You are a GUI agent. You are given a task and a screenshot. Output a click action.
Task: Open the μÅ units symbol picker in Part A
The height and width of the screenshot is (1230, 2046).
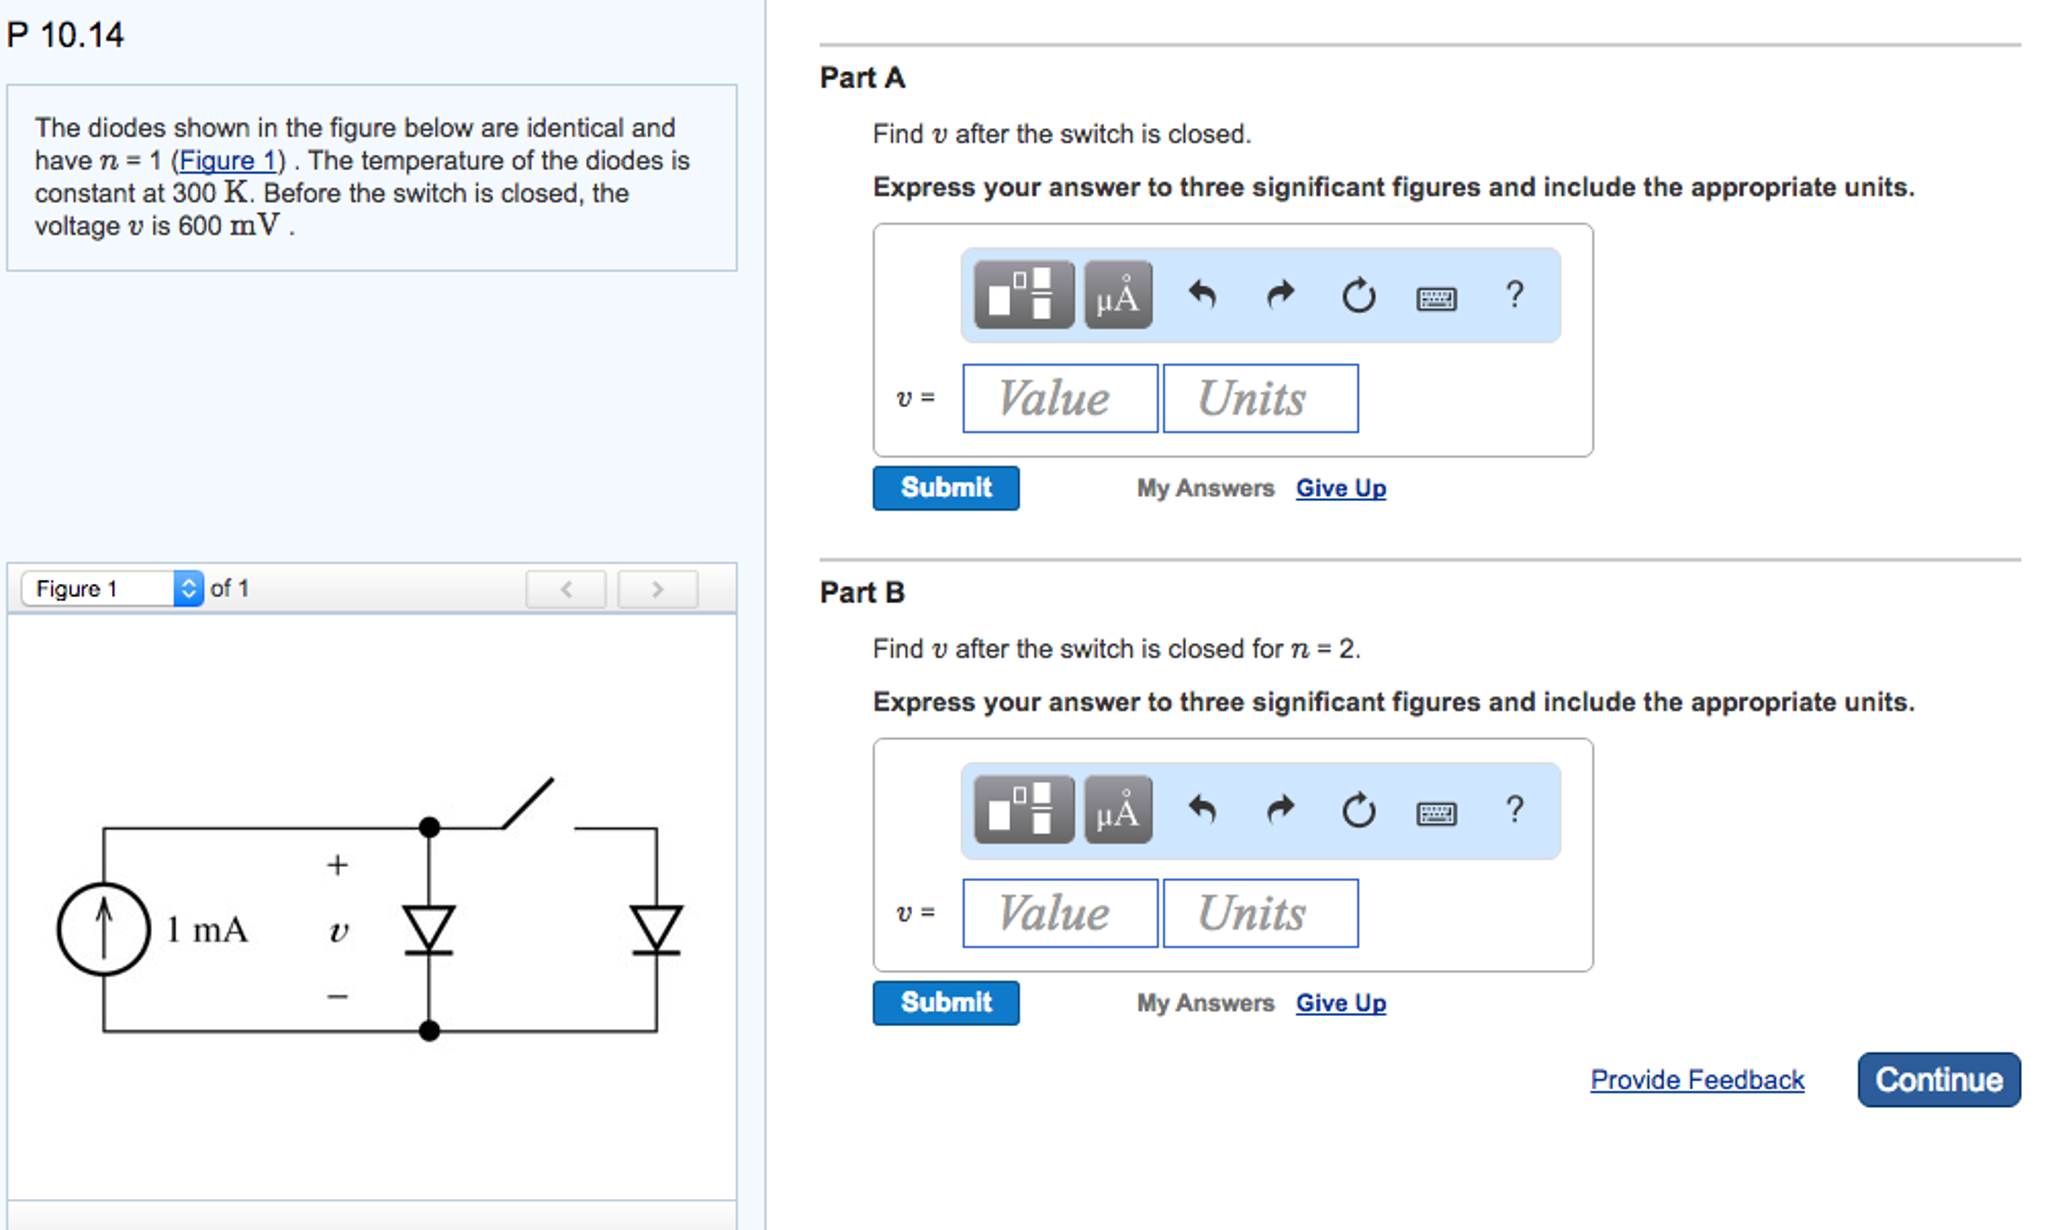1117,295
